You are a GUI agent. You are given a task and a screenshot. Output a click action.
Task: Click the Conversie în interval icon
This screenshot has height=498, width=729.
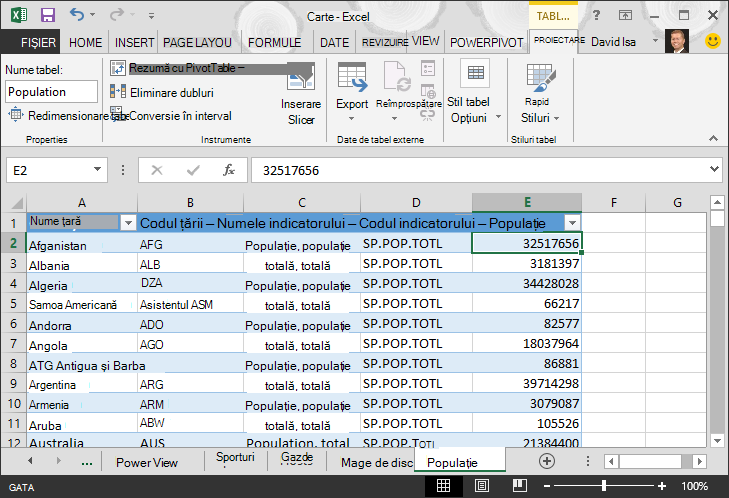click(117, 114)
